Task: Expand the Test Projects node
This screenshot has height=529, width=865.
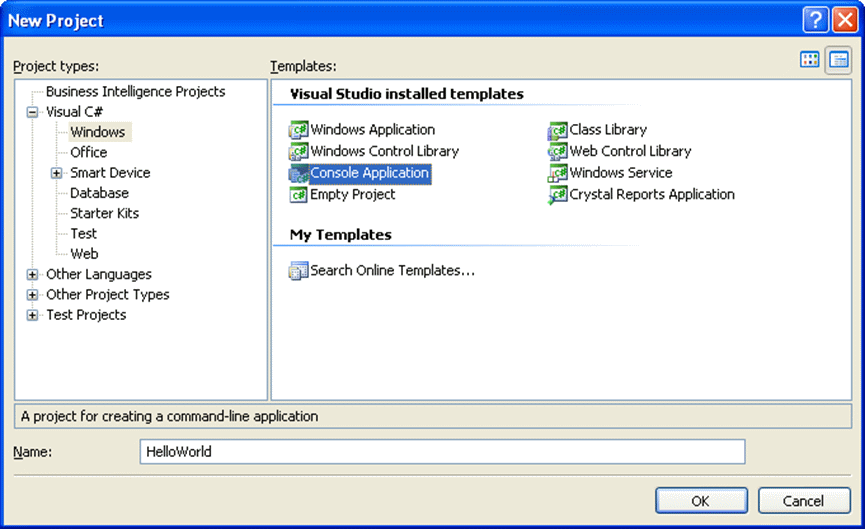Action: [x=33, y=316]
